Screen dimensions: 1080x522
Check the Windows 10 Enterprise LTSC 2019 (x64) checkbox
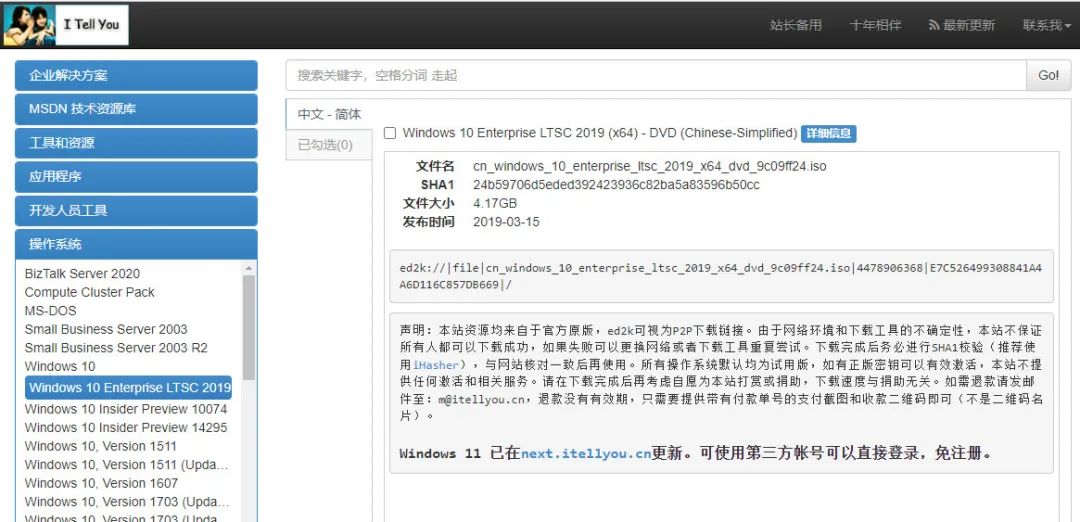[x=390, y=133]
